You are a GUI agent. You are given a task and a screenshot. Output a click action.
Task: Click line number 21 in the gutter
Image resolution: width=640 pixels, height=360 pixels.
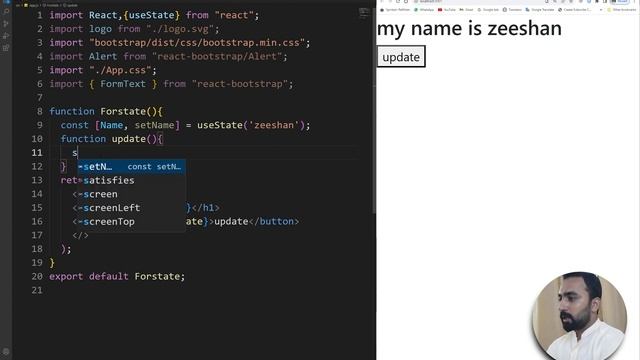tap(37, 290)
